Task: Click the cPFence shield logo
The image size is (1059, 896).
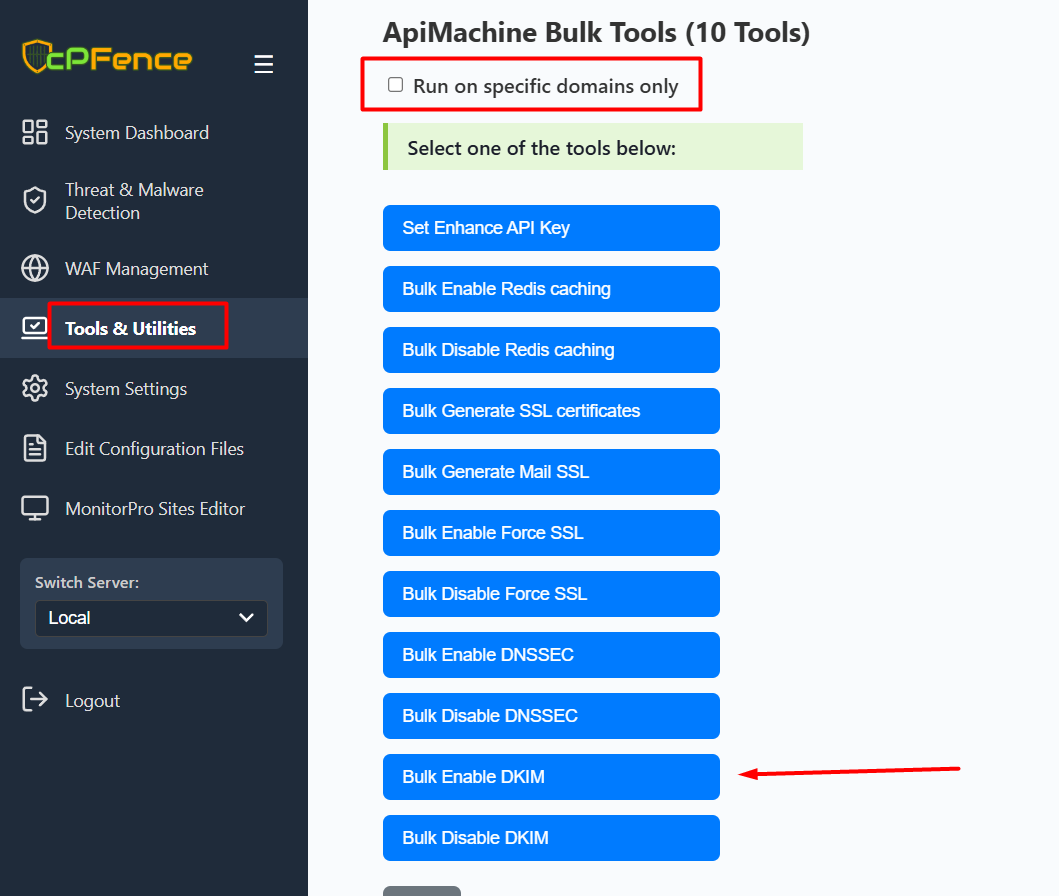Action: click(36, 56)
